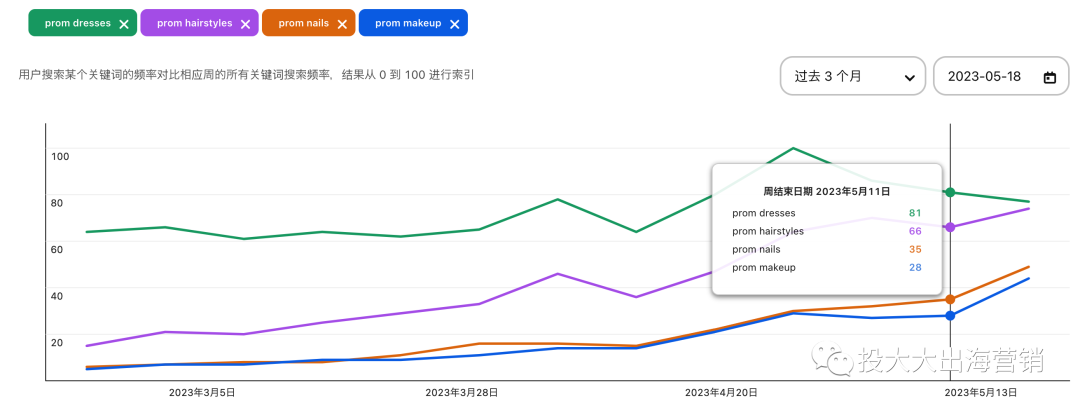
Task: Click the 2023年4月20日 x-axis label
Action: tap(720, 393)
